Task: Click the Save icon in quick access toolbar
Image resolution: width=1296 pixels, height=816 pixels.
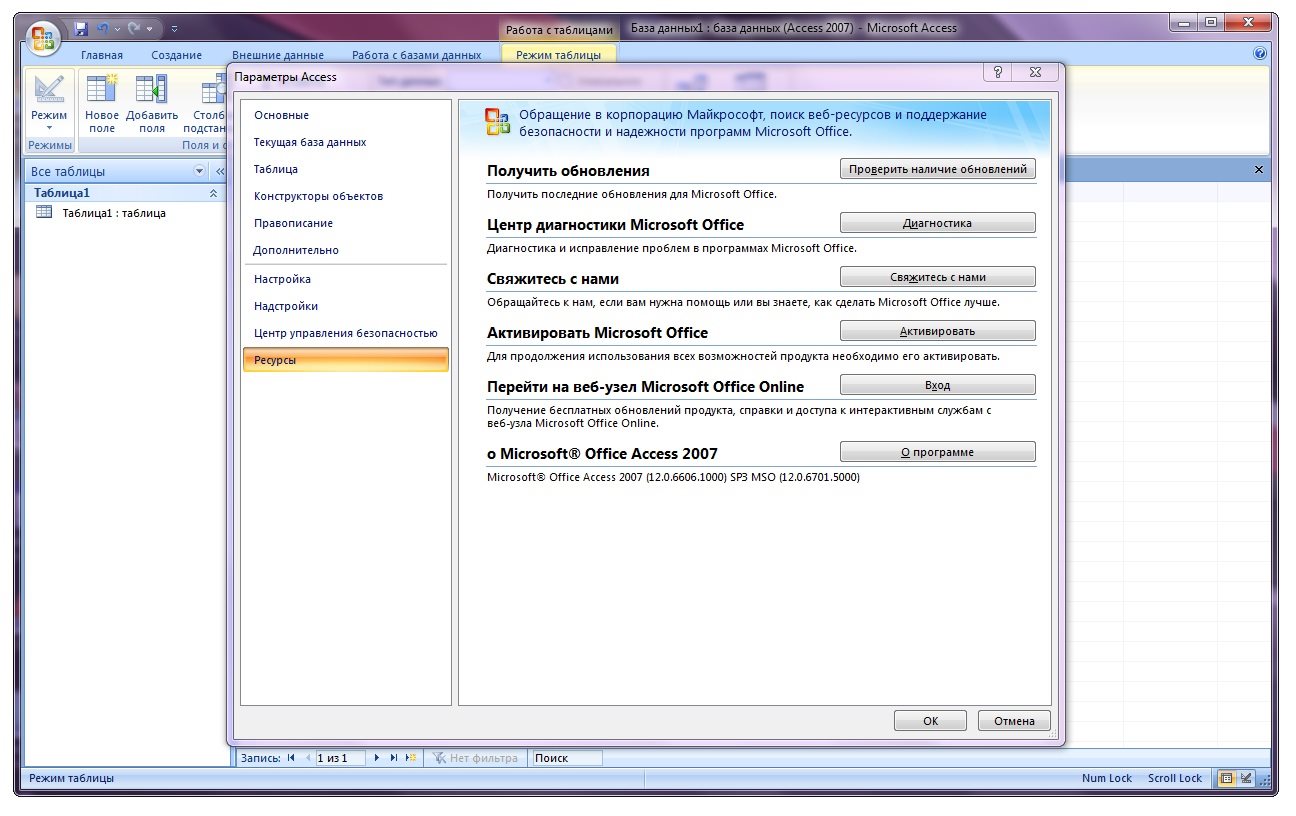Action: point(82,28)
